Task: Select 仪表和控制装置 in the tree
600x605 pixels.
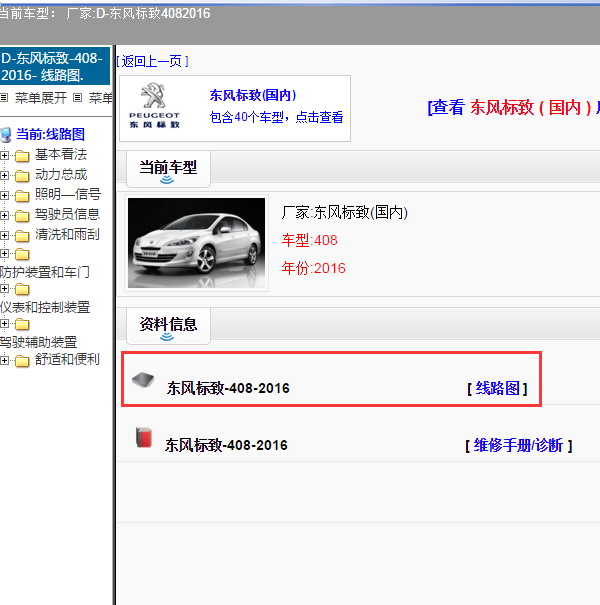Action: click(45, 308)
